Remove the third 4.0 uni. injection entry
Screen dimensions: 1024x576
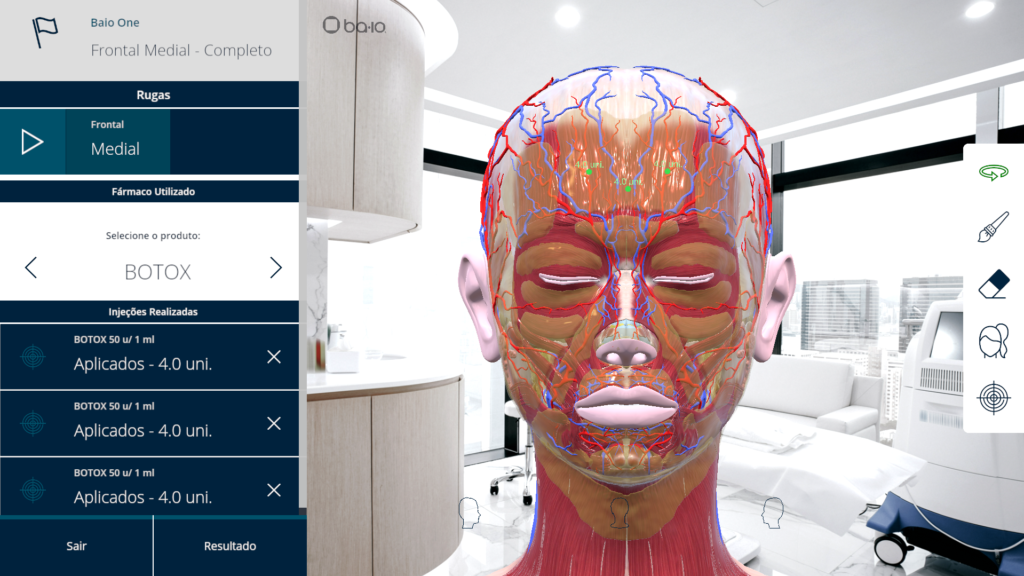(x=274, y=490)
